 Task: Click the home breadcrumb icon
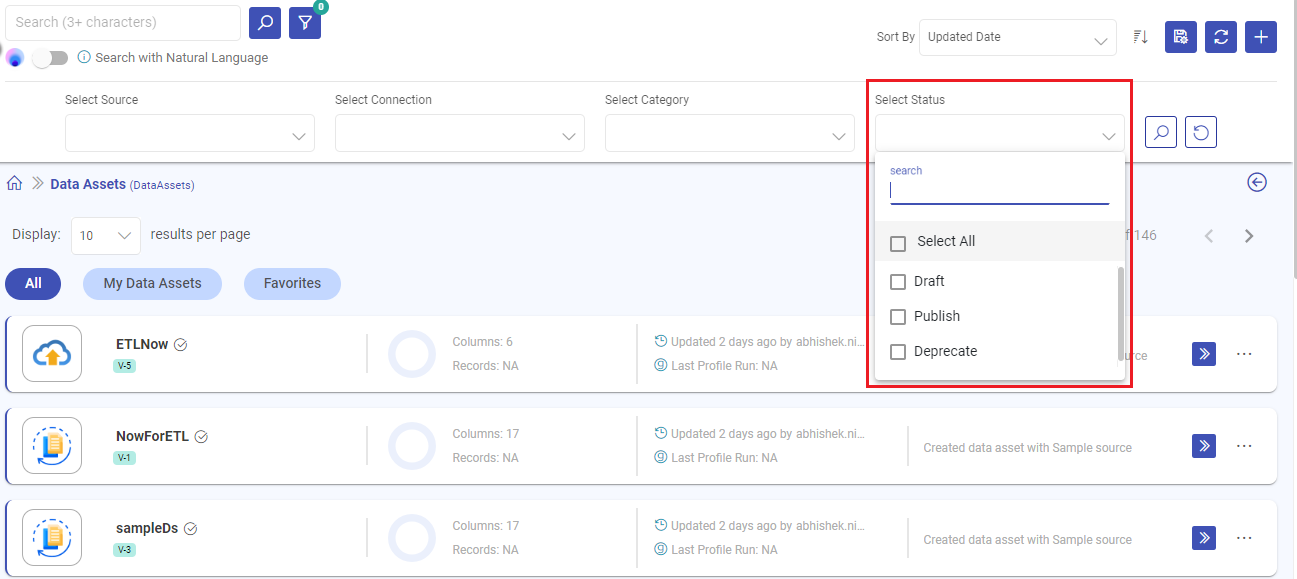click(14, 183)
